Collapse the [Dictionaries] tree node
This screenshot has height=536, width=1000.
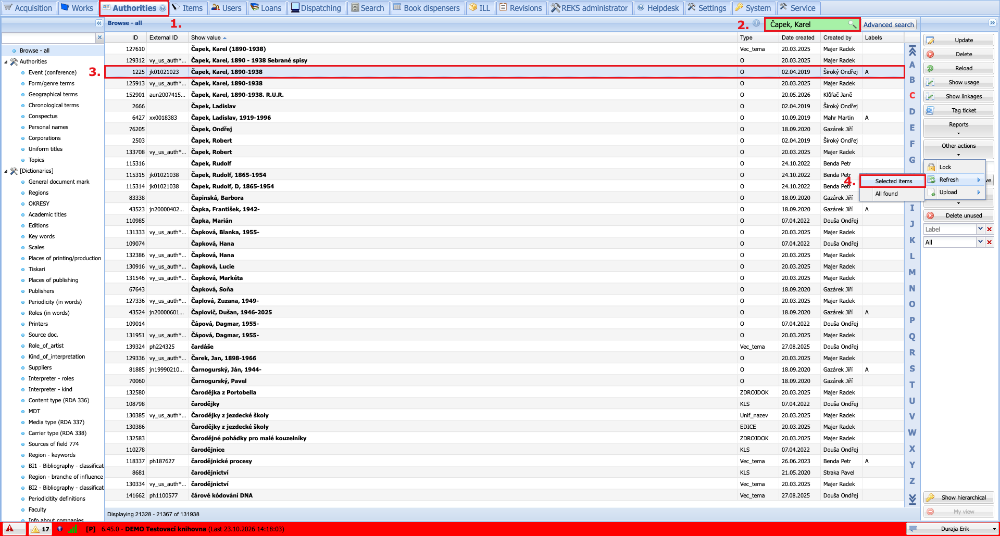click(x=5, y=171)
